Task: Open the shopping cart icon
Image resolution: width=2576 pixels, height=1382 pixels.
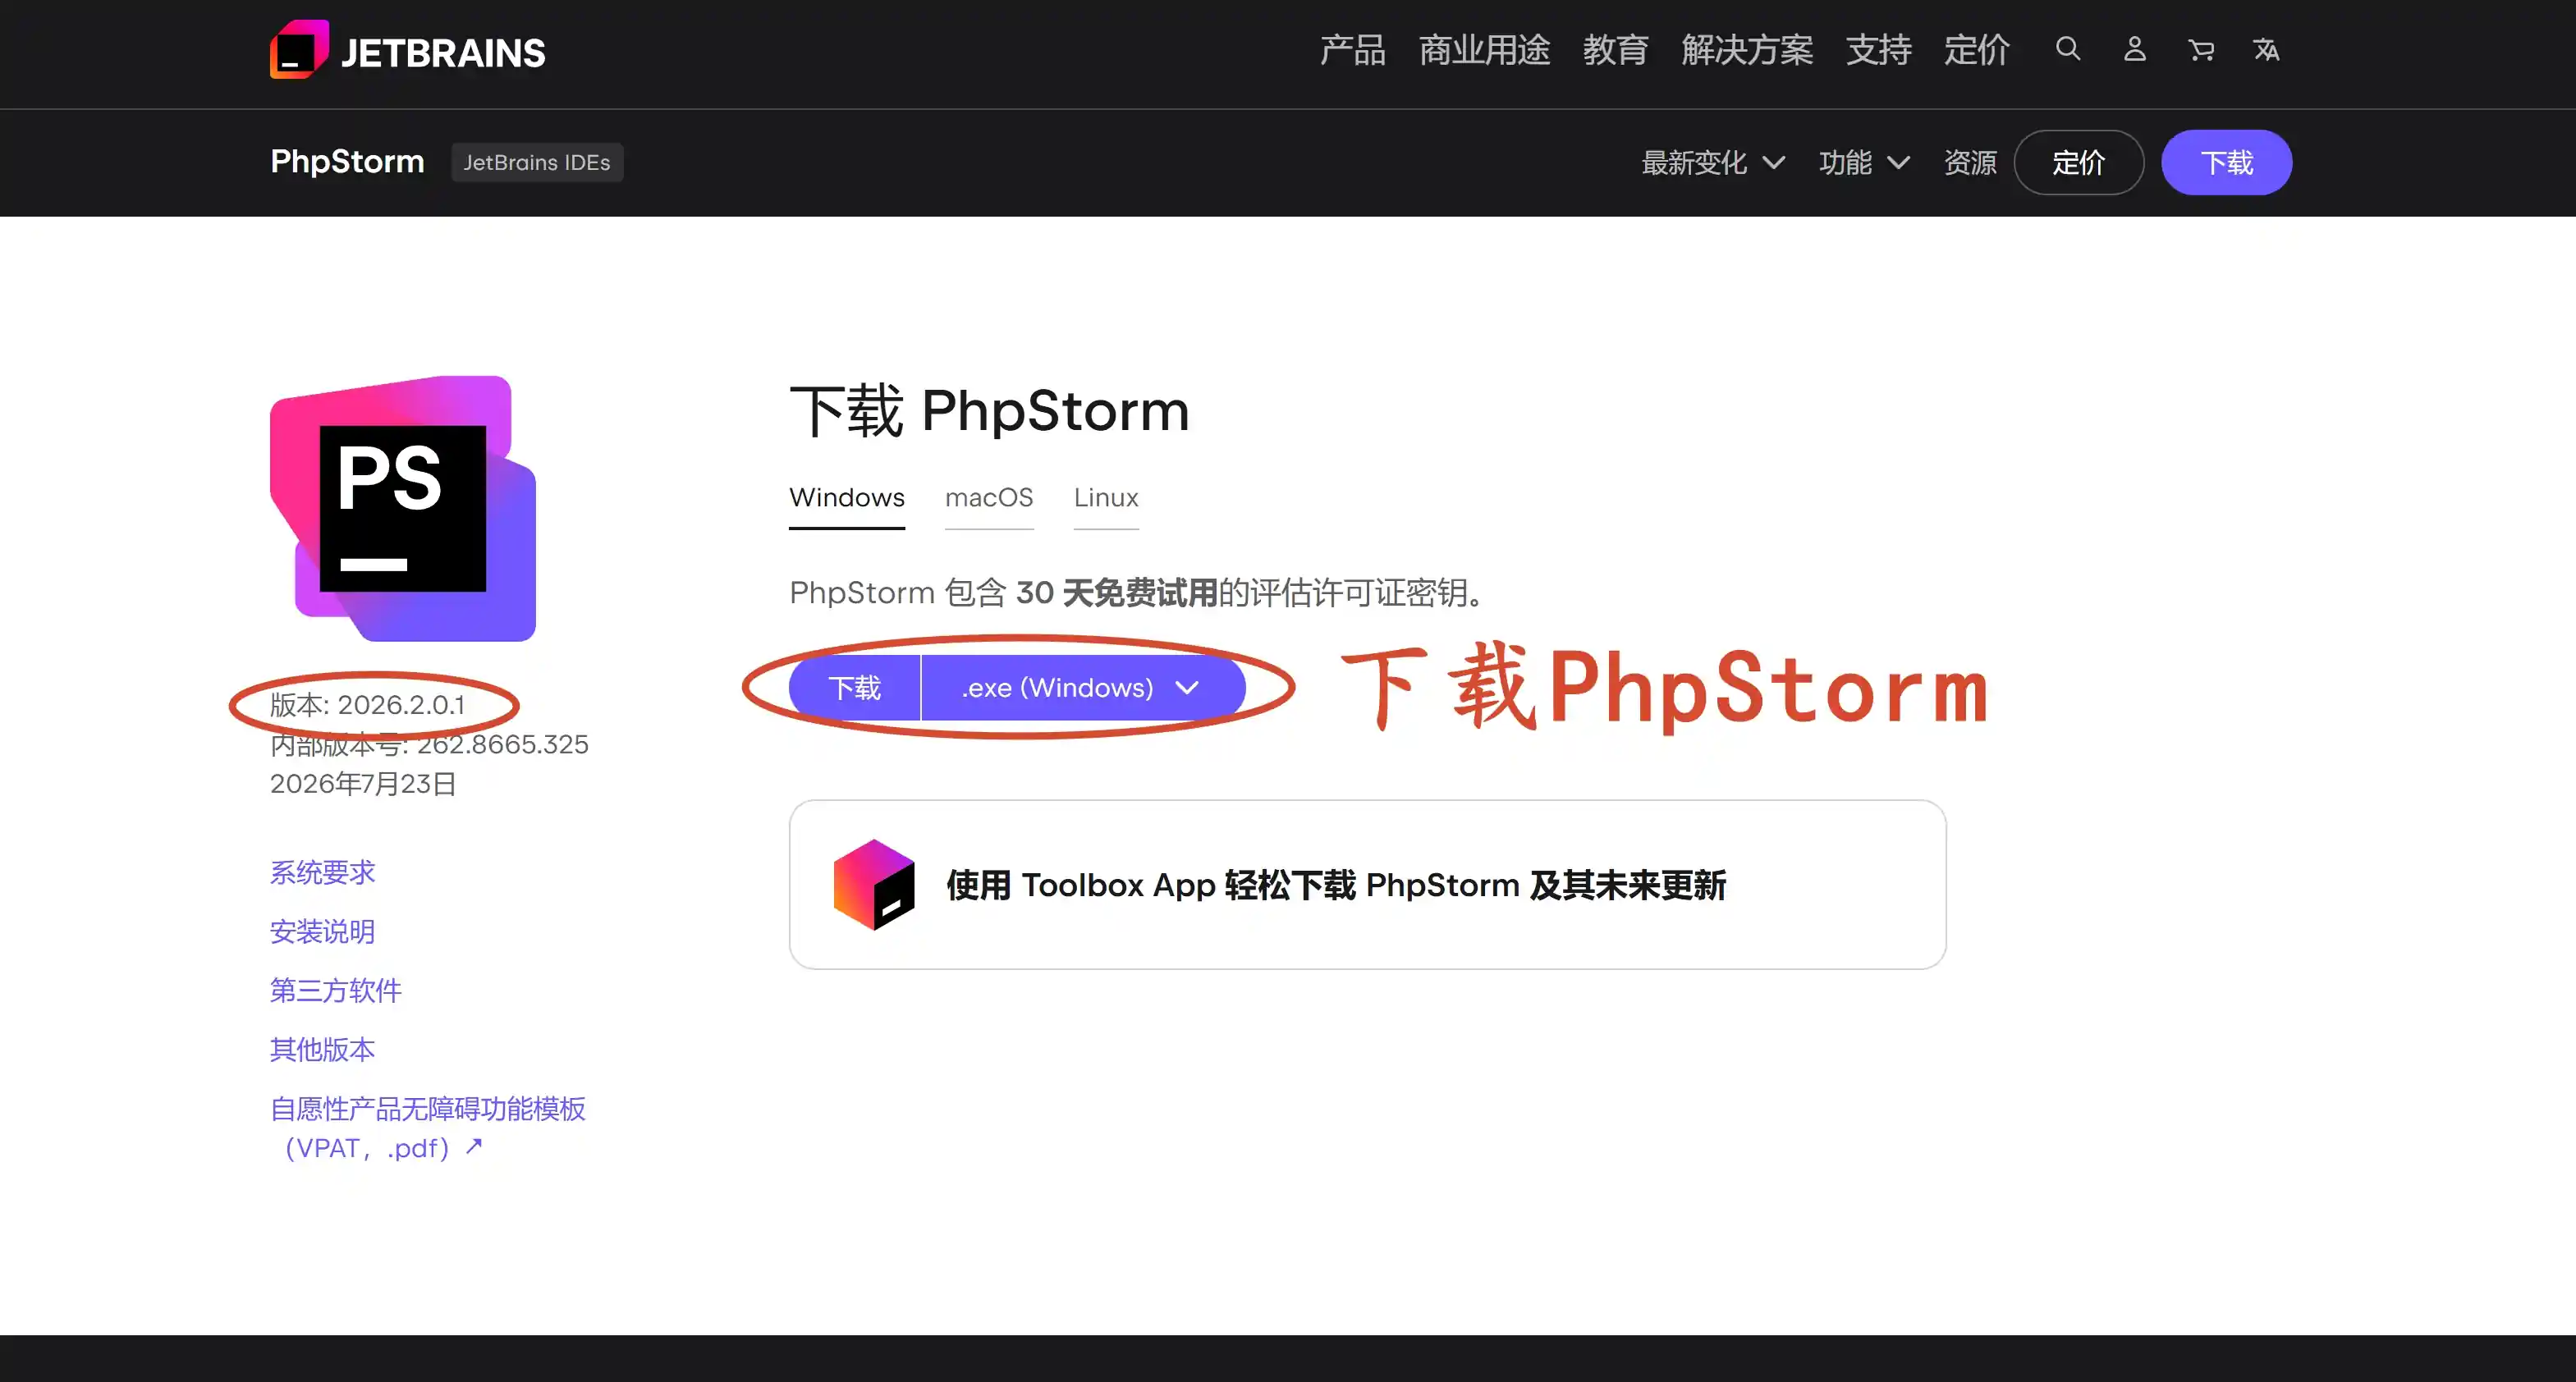Action: click(x=2200, y=50)
